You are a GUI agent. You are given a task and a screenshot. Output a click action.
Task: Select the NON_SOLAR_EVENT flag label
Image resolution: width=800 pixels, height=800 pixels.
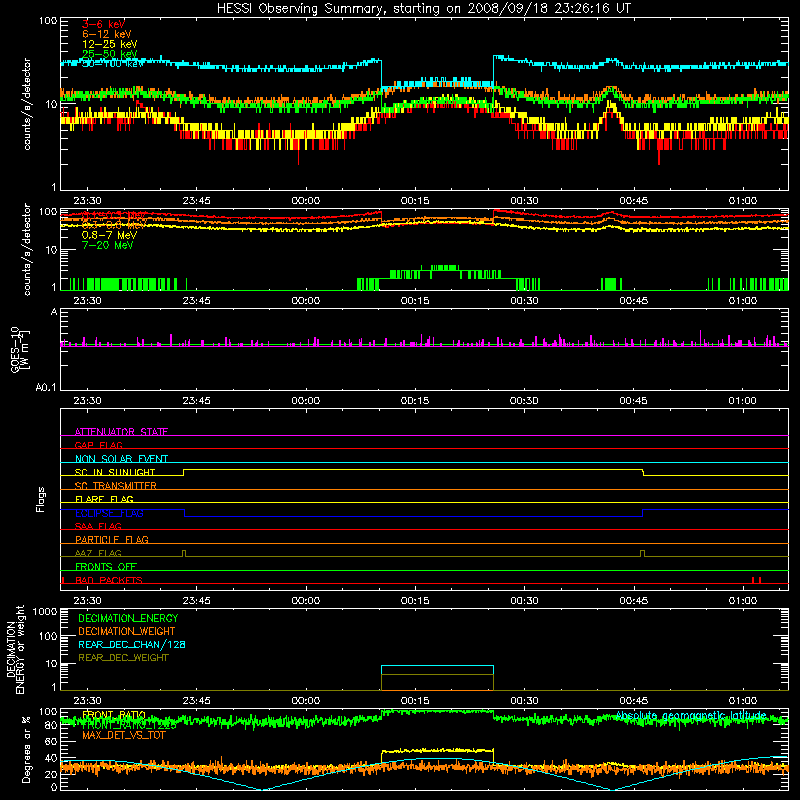pos(121,459)
